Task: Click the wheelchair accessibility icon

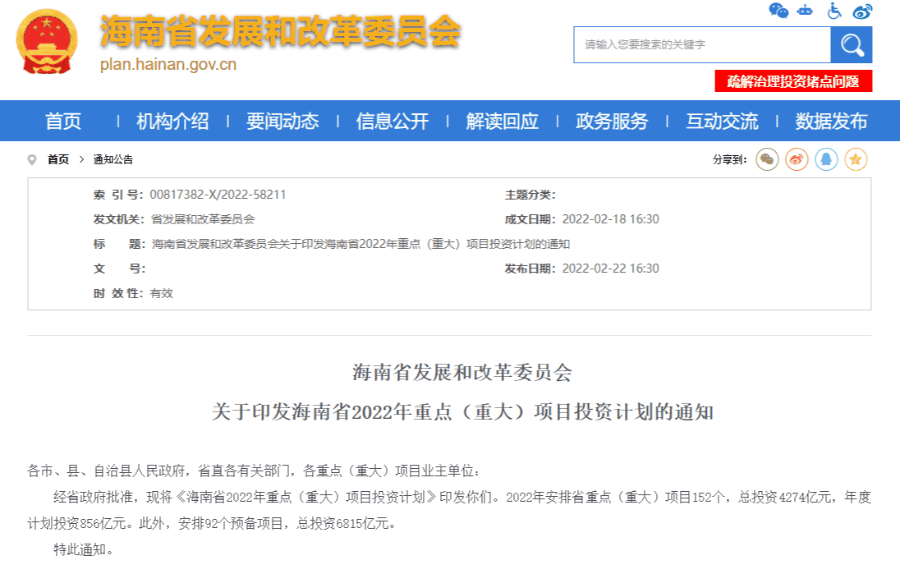Action: tap(835, 11)
